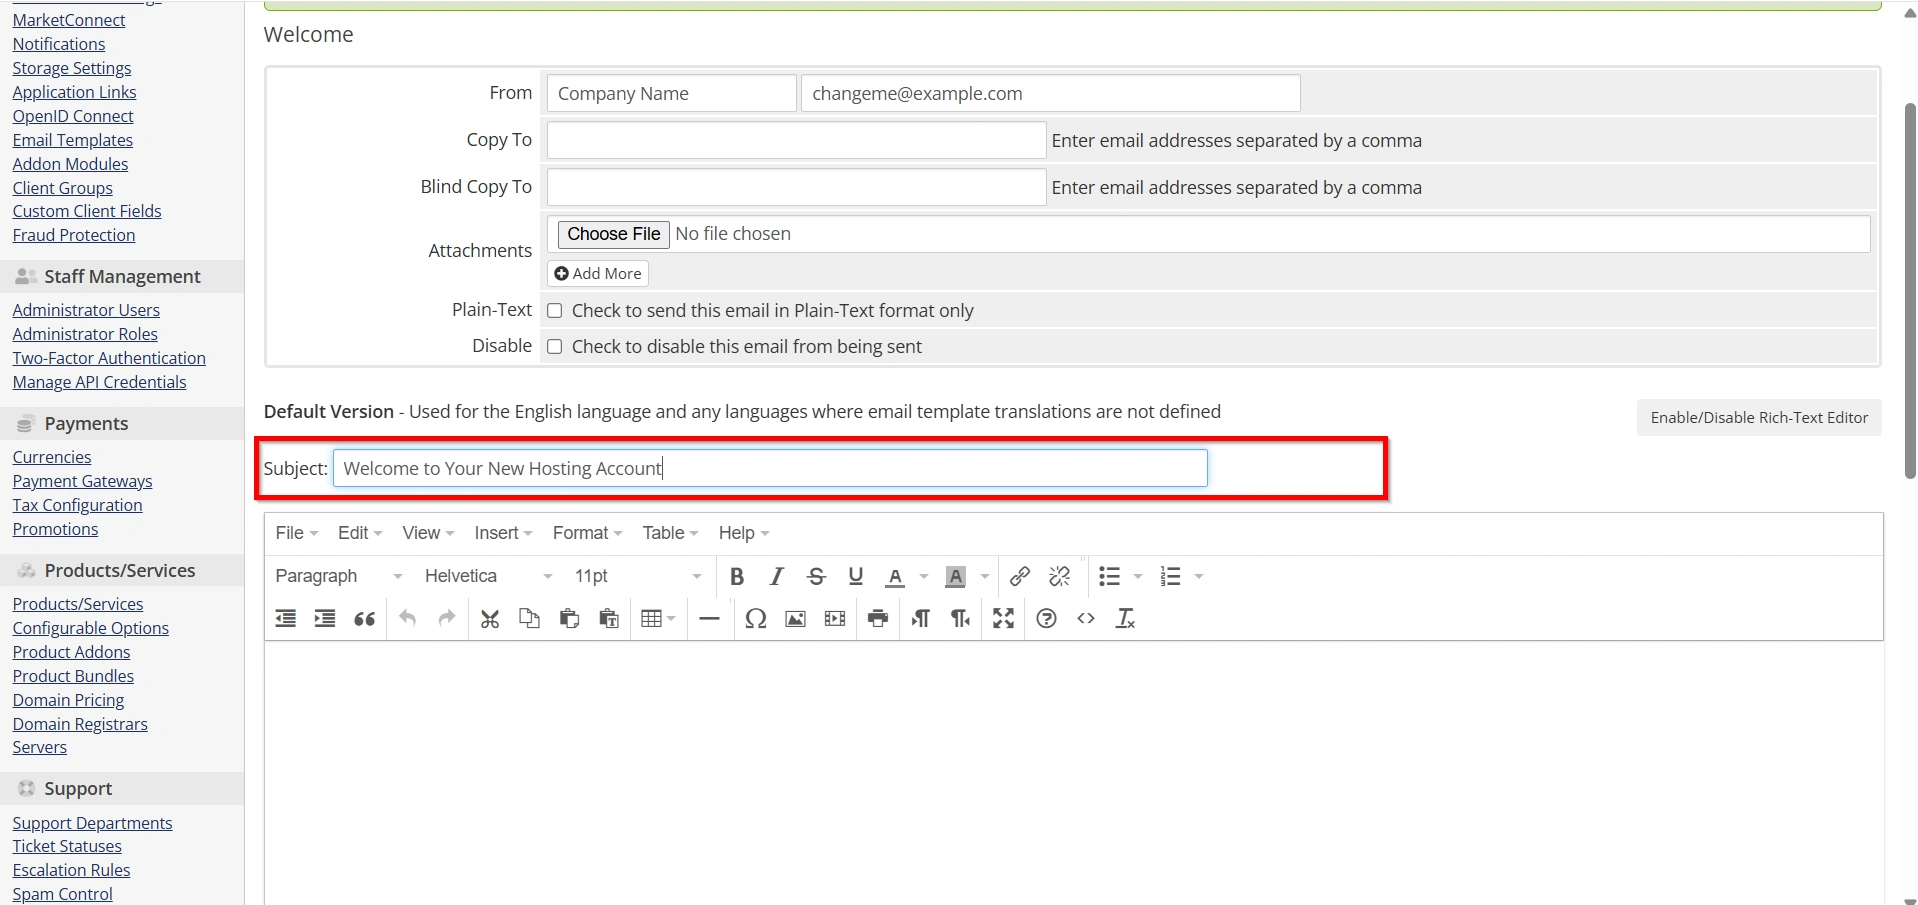The height and width of the screenshot is (905, 1918).
Task: Decrease indent of the paragraph
Action: click(286, 619)
